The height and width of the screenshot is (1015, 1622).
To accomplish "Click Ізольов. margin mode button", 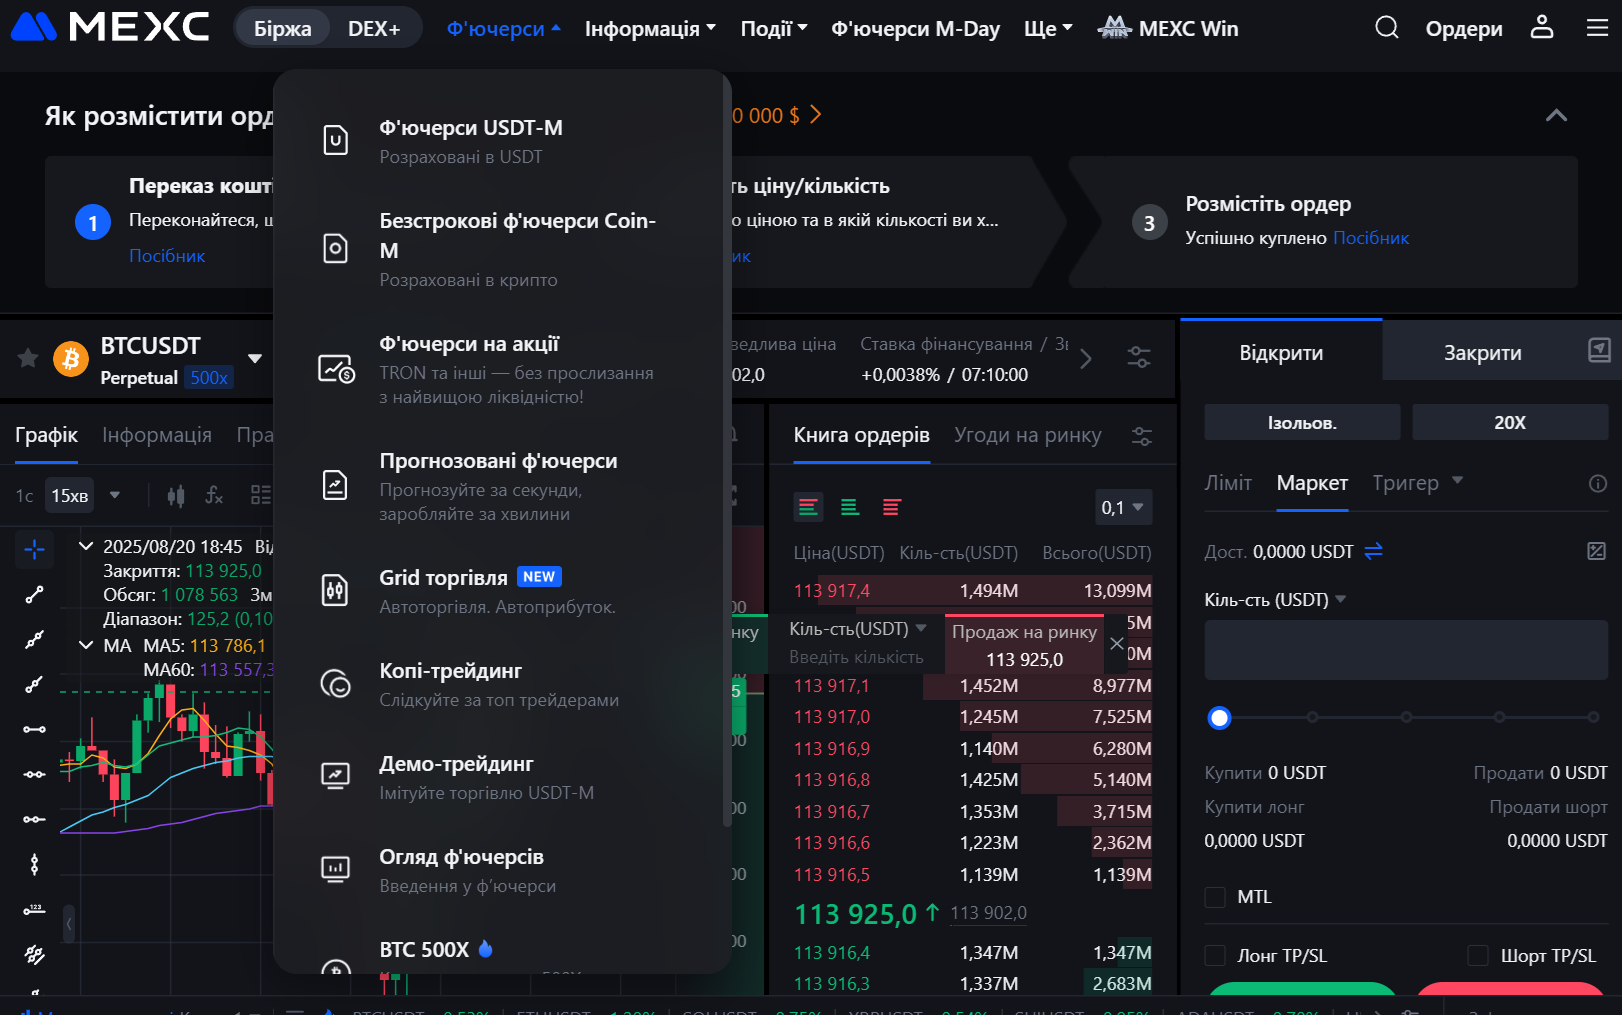I will pos(1302,422).
